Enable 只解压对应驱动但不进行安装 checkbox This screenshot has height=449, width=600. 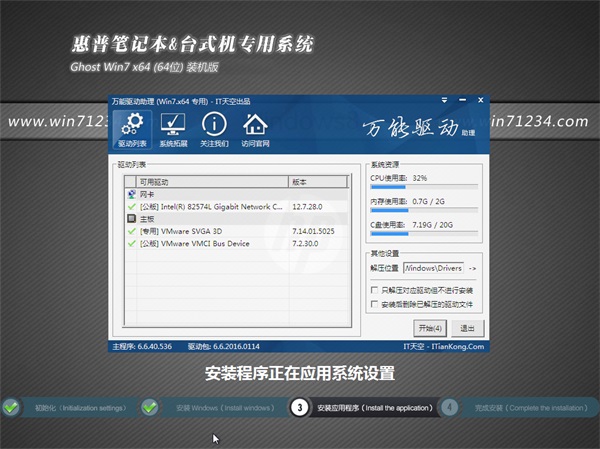tap(374, 289)
